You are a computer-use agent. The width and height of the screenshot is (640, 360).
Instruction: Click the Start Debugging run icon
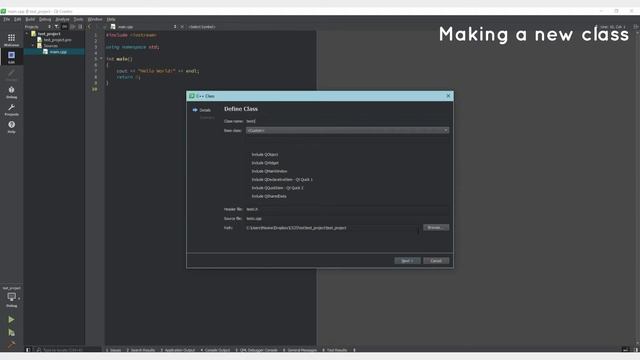tap(11, 333)
